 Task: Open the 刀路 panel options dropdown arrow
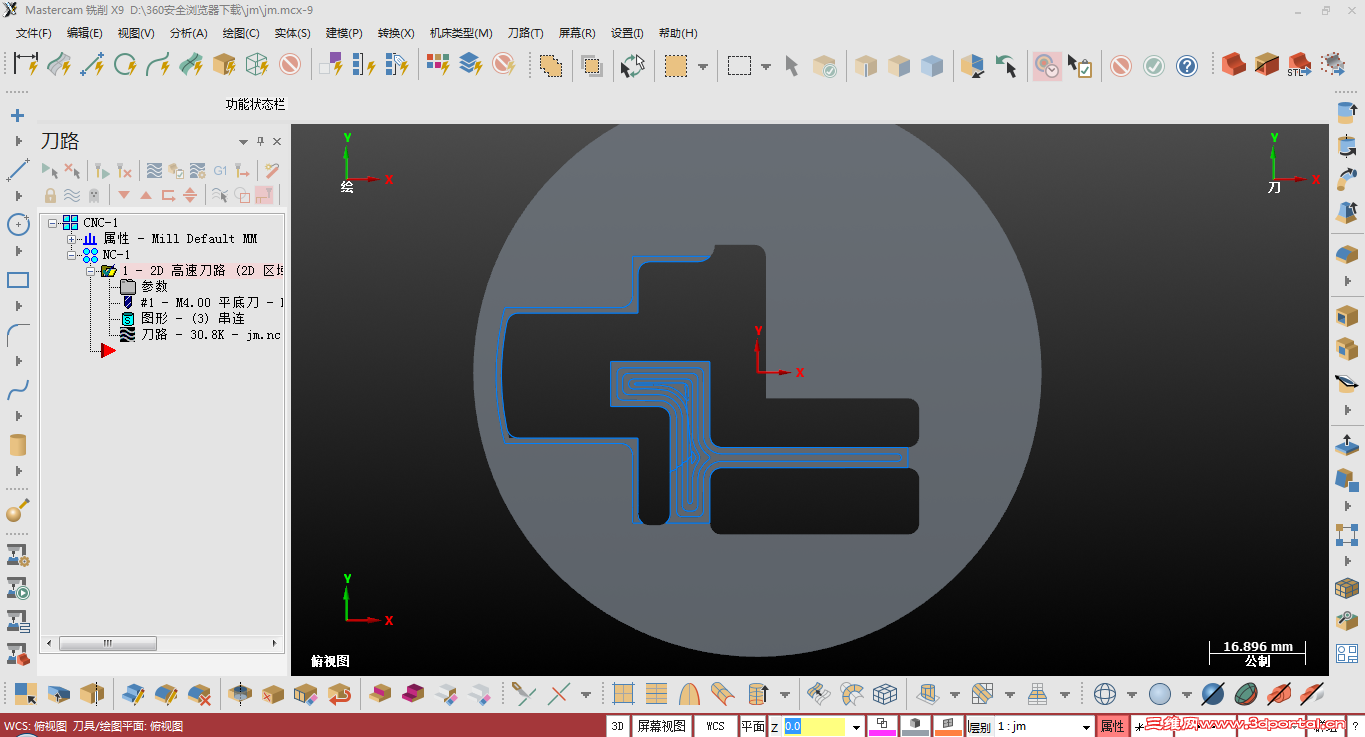tap(243, 142)
